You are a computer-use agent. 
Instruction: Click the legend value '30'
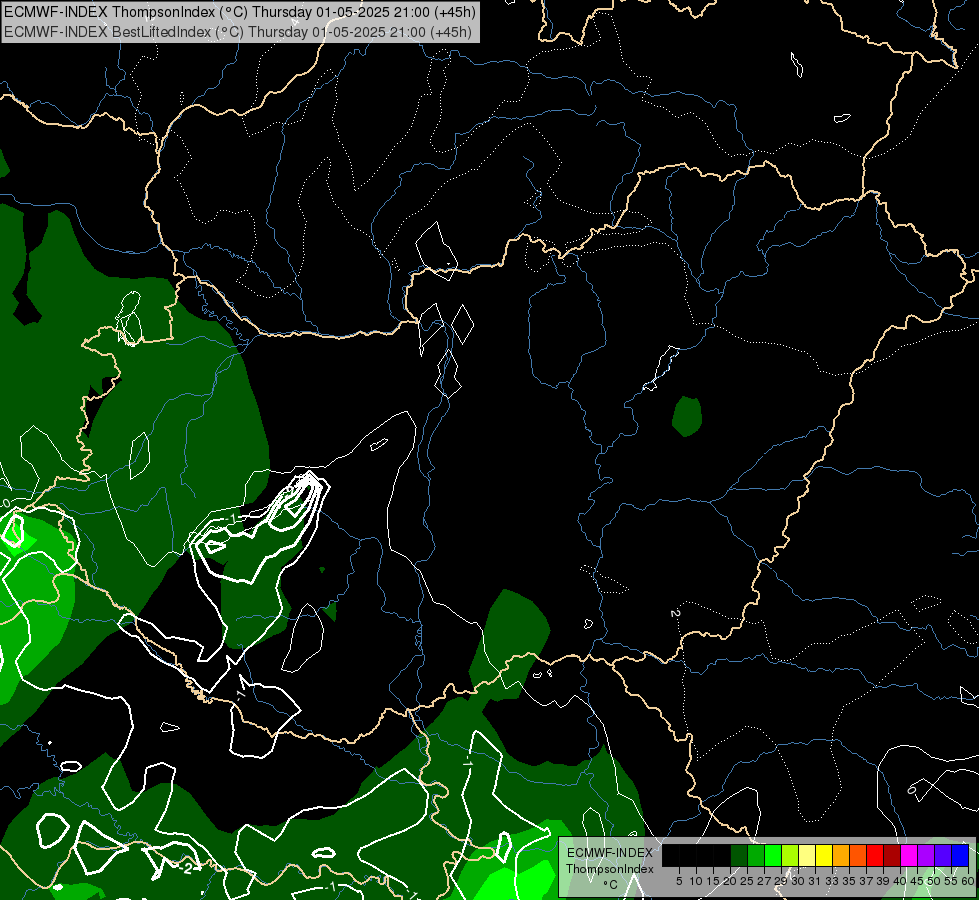point(799,881)
